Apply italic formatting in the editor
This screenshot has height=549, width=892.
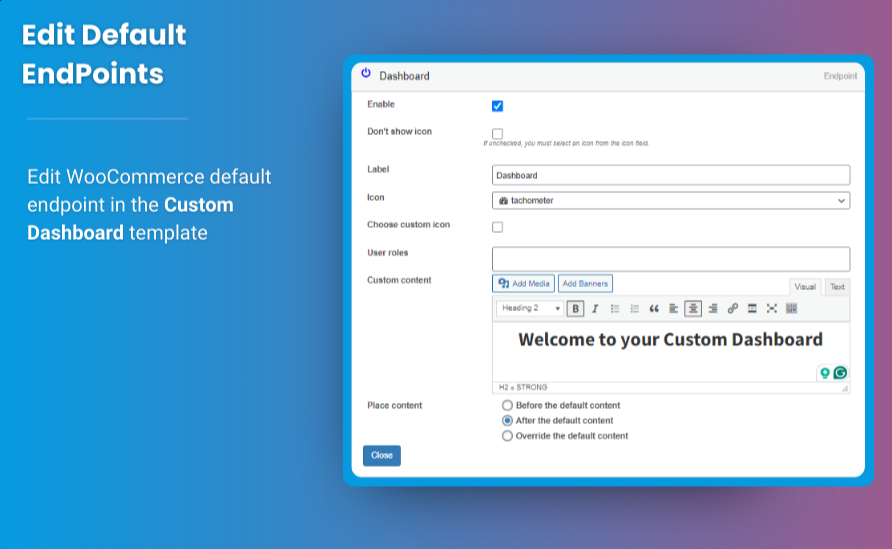click(x=595, y=309)
